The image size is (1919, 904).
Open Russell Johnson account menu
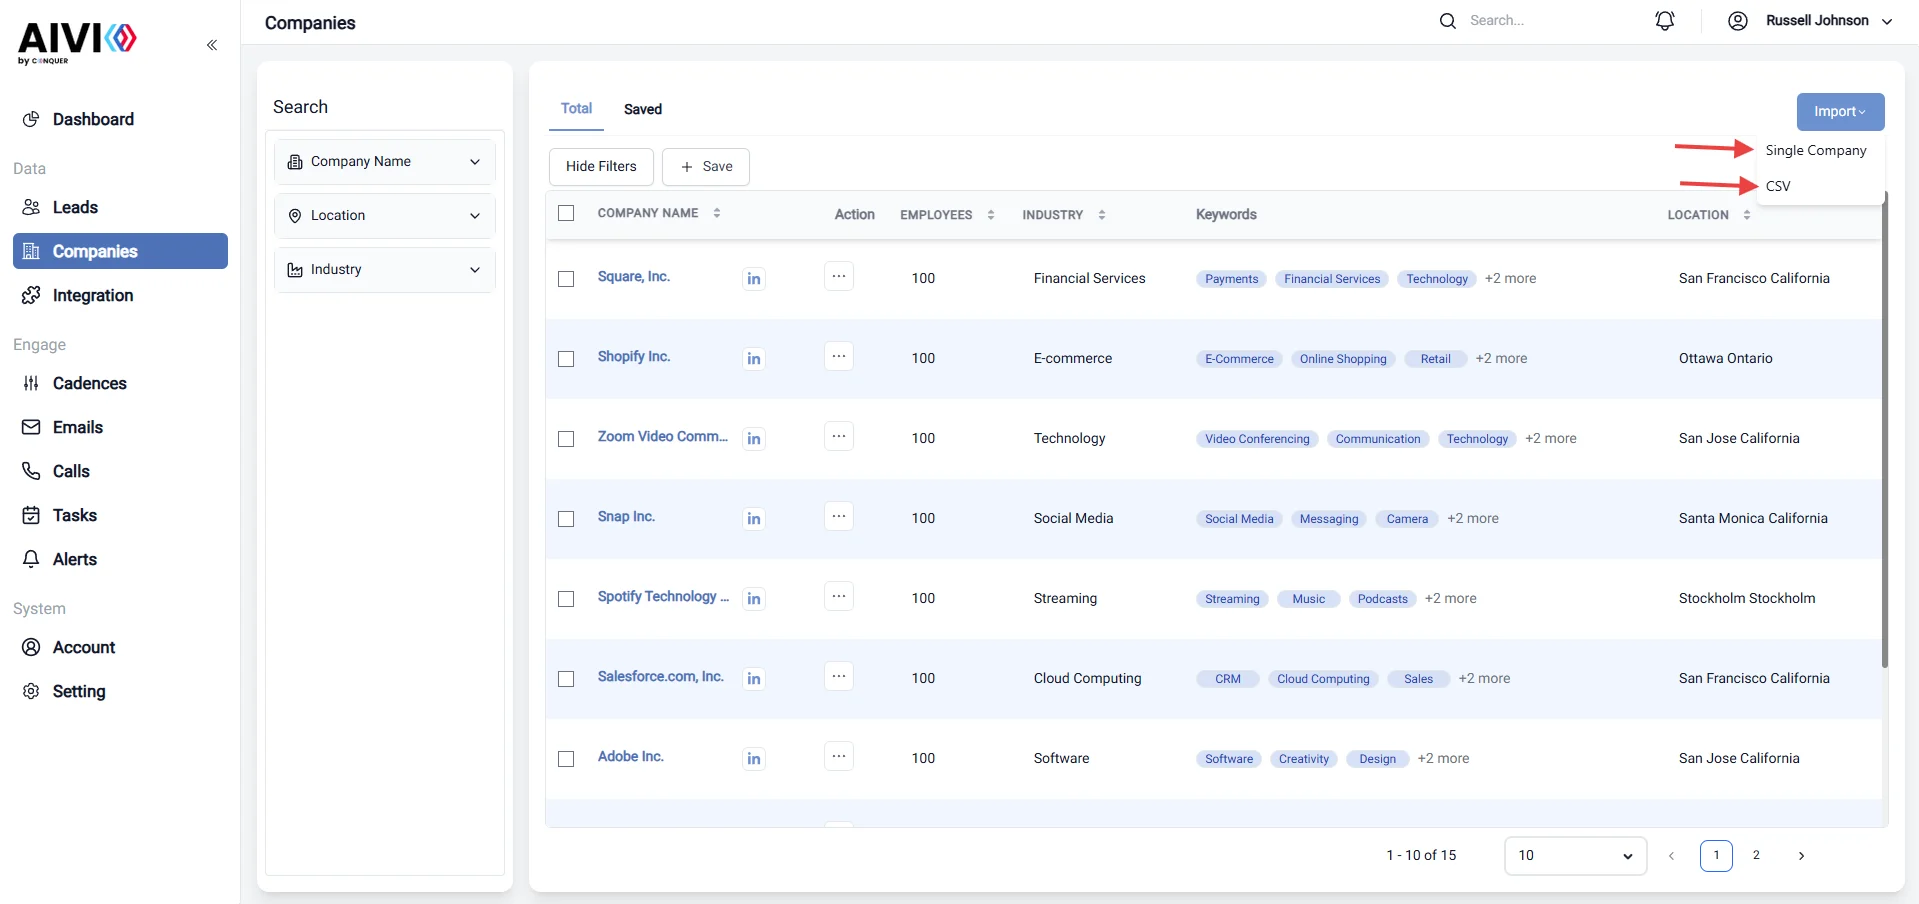[1829, 21]
